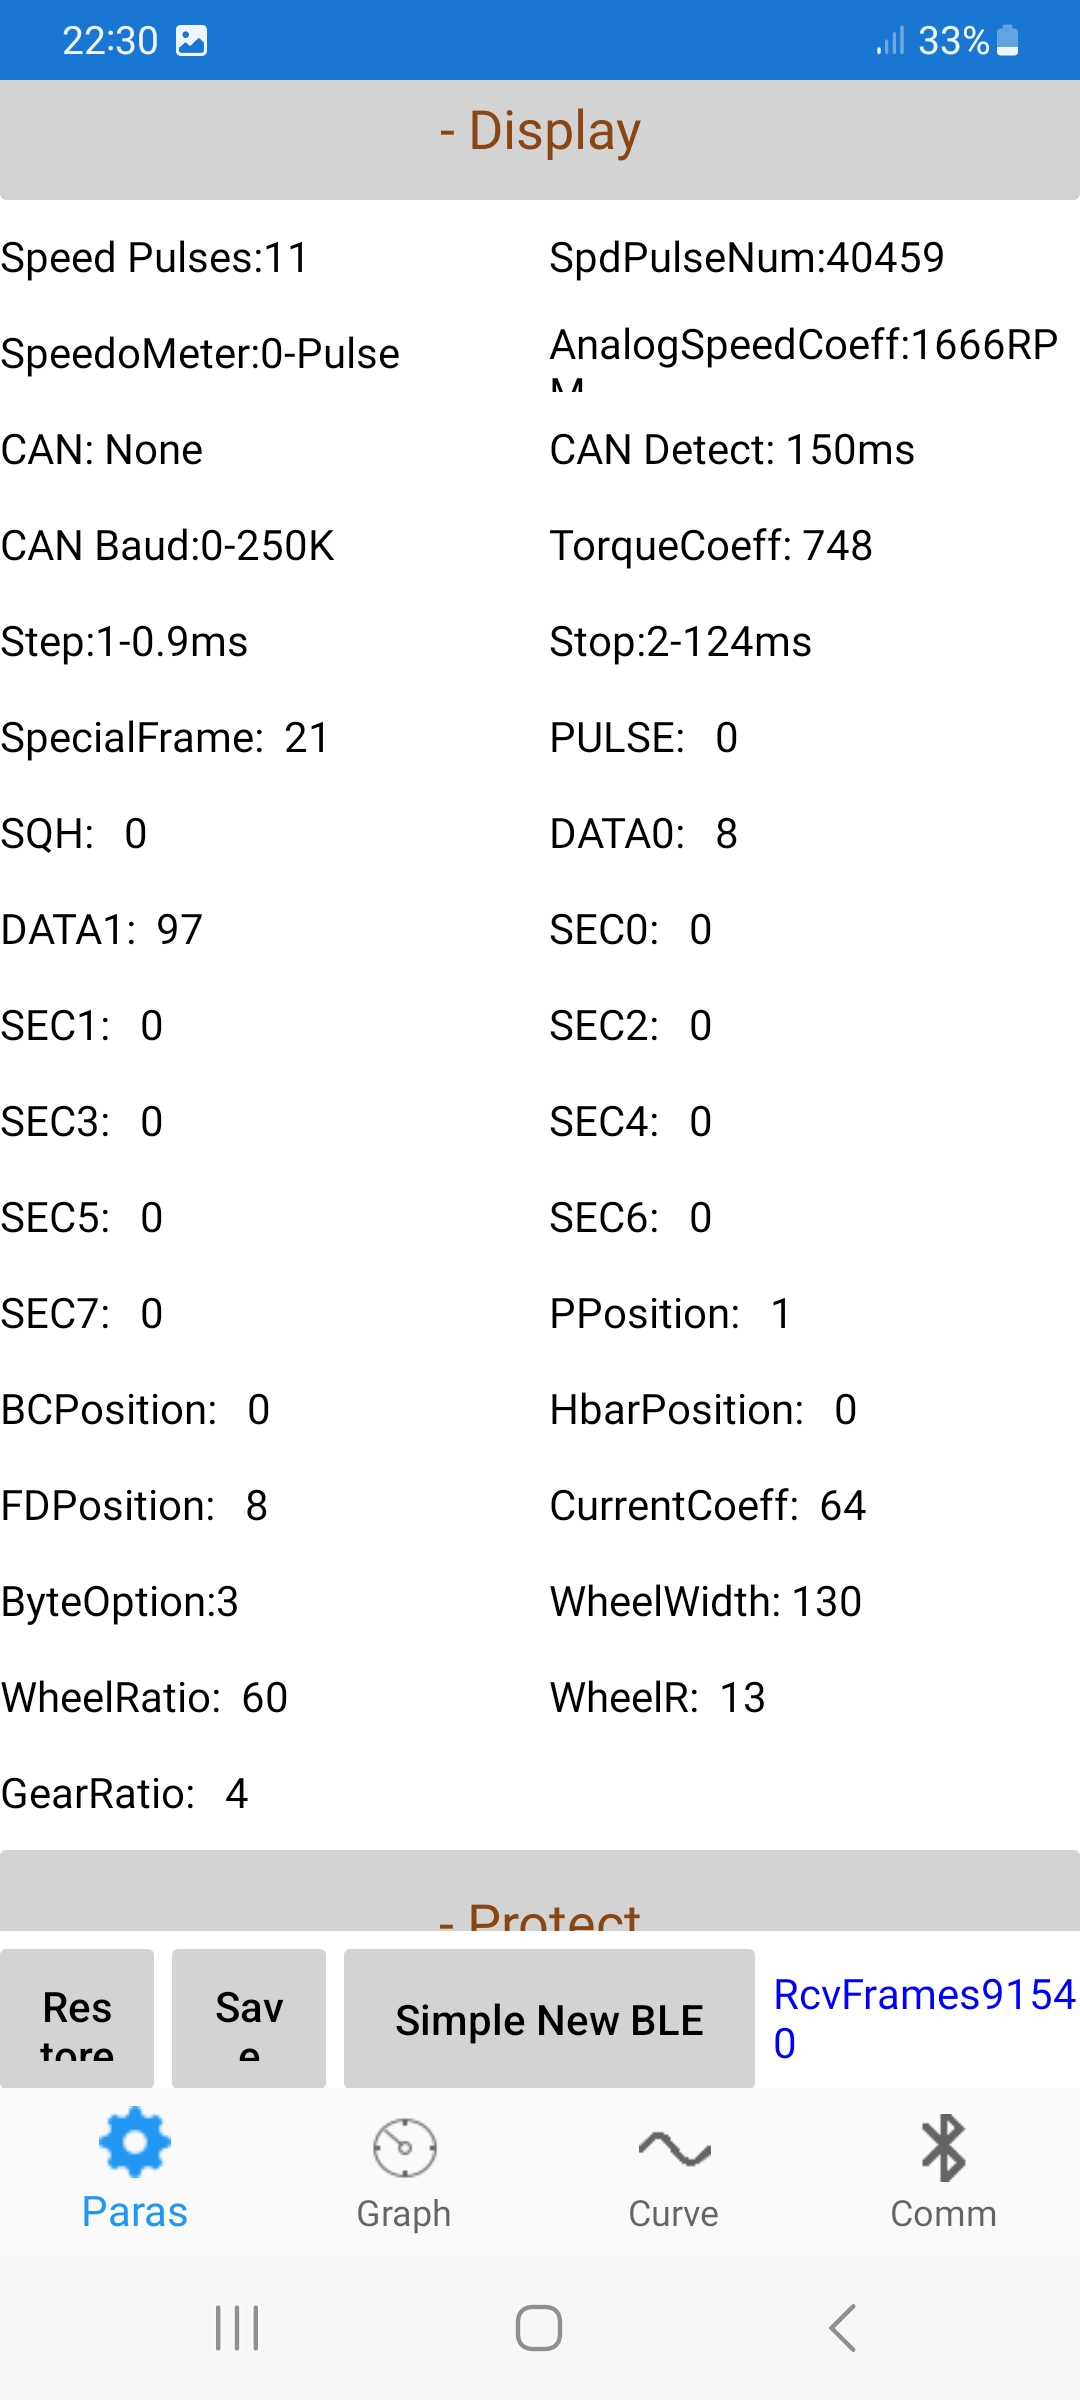Screen dimensions: 1080x2400
Task: Tap the picture notification icon in status bar
Action: pyautogui.click(x=191, y=41)
